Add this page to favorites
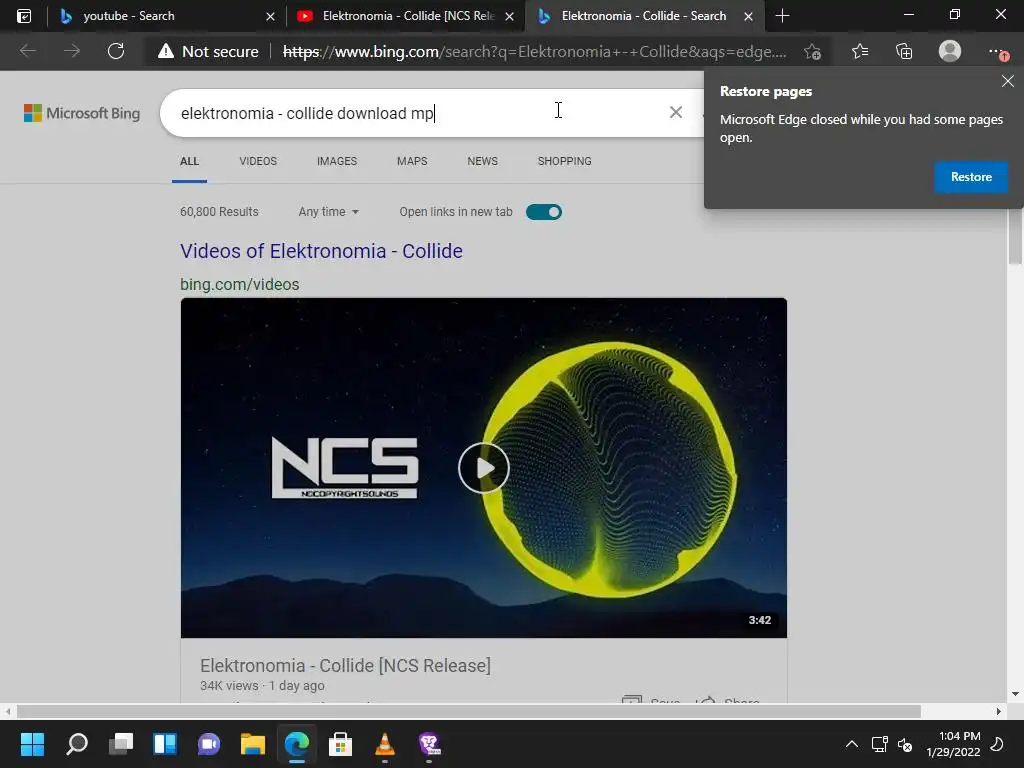 tap(813, 51)
